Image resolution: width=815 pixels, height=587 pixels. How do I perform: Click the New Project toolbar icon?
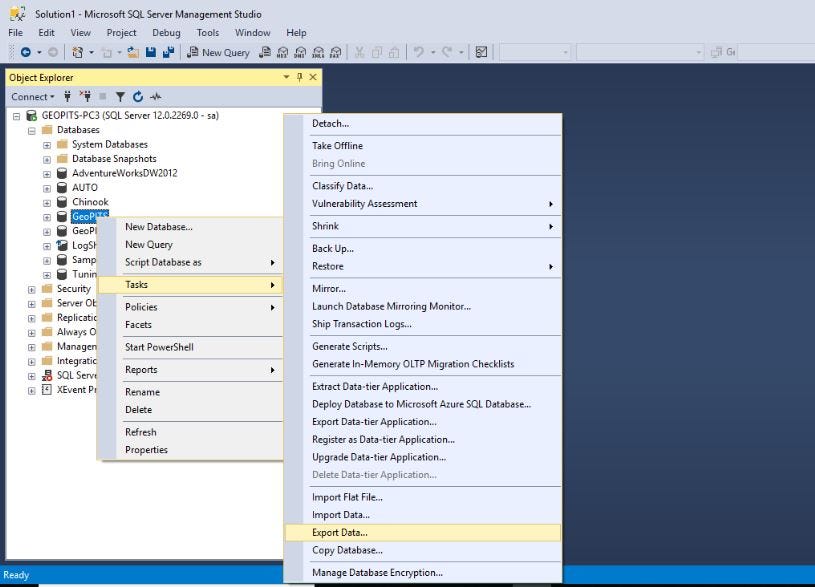click(x=77, y=52)
